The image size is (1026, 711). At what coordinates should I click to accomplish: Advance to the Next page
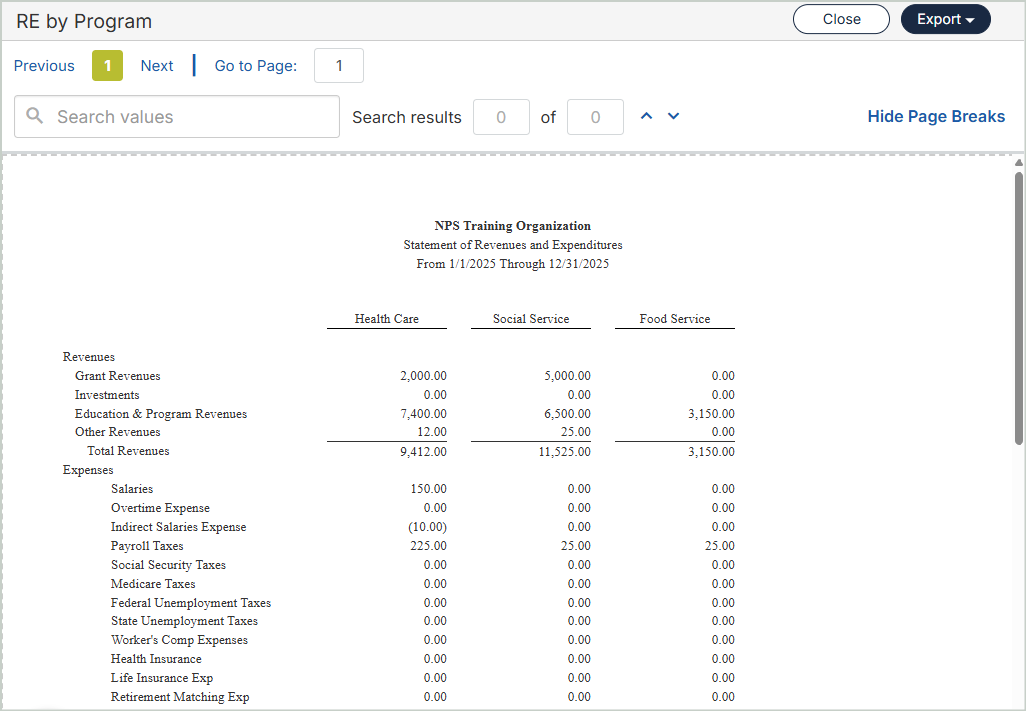click(157, 66)
